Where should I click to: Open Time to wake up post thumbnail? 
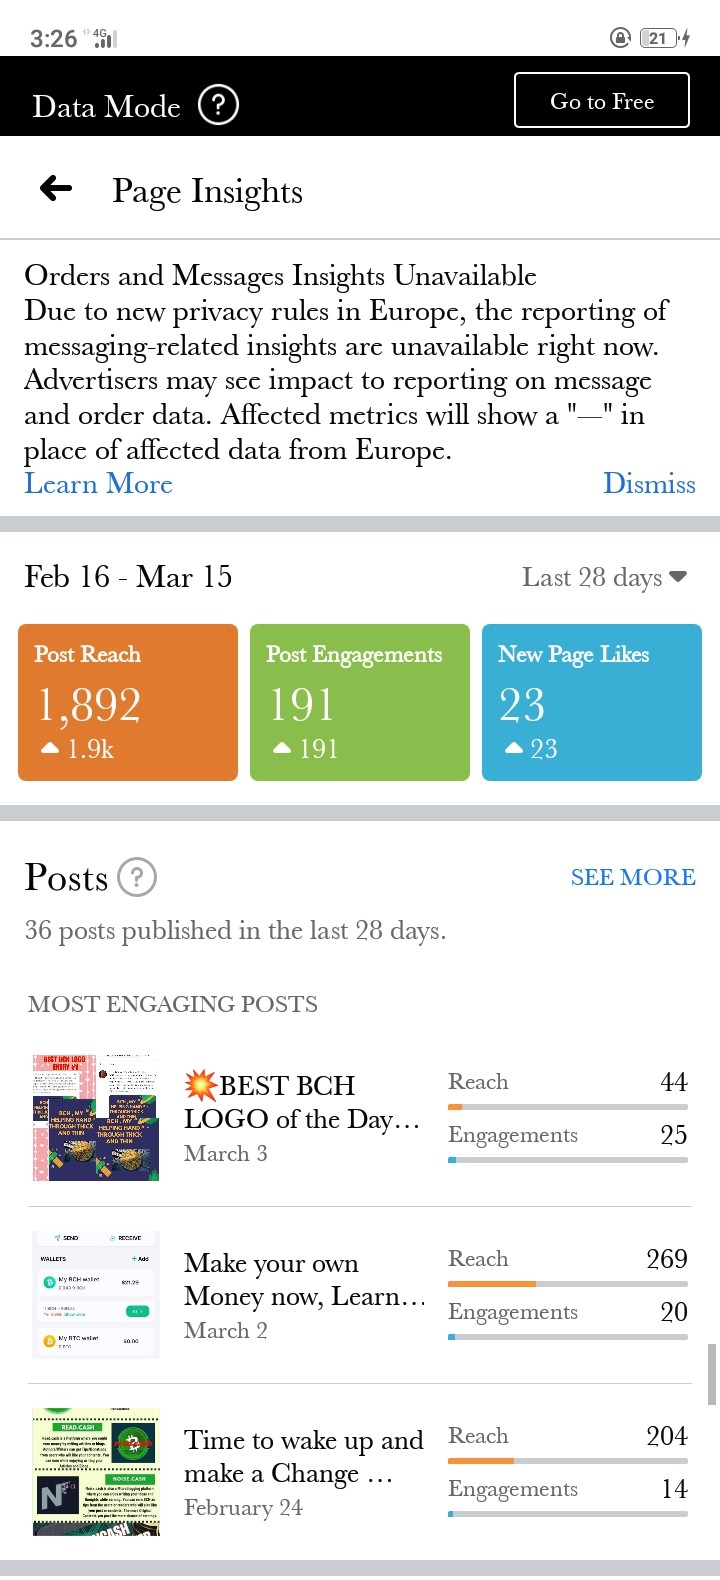click(96, 1472)
